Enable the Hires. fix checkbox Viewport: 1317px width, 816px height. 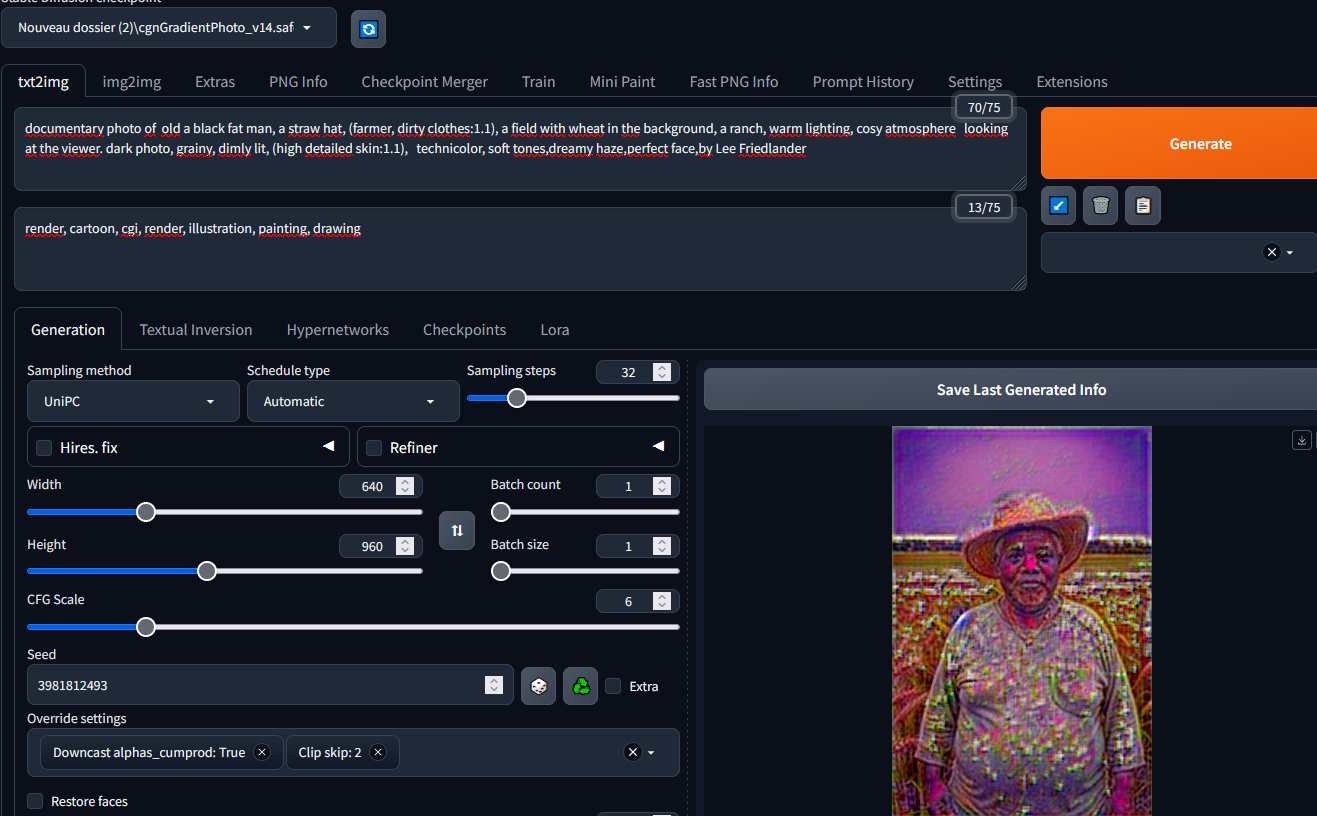click(44, 448)
